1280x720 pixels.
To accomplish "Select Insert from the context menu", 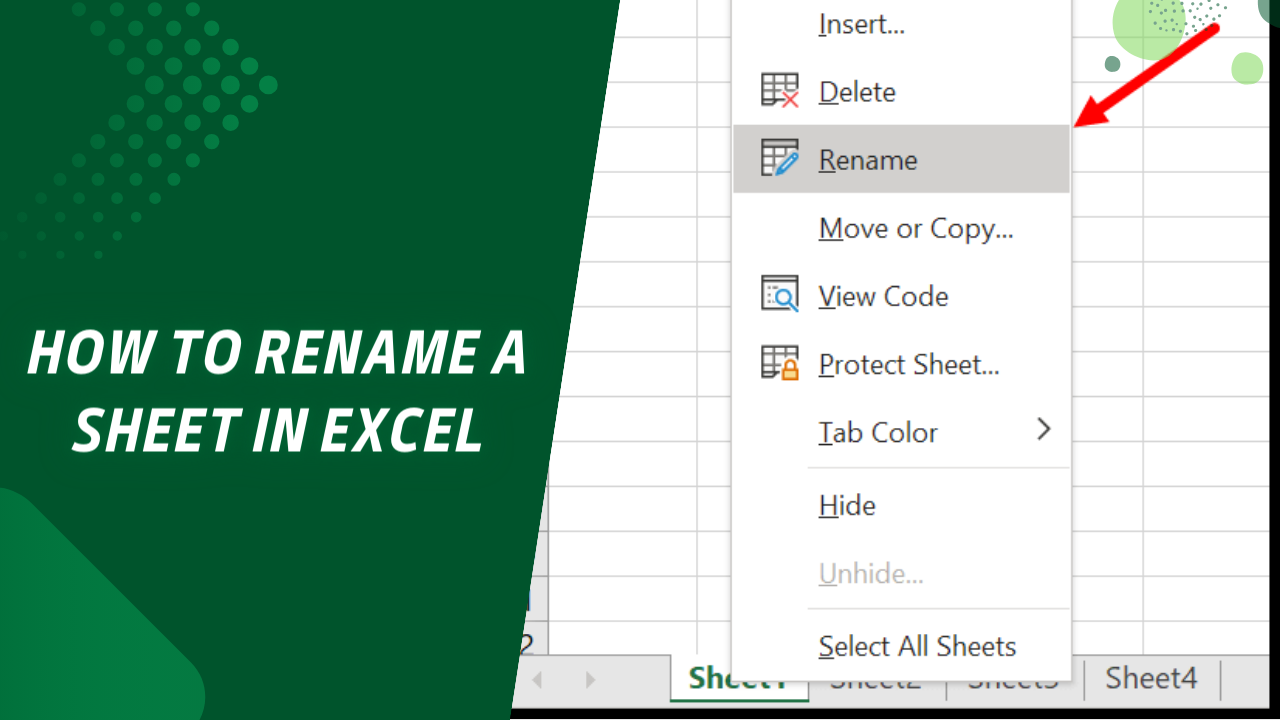I will click(861, 24).
